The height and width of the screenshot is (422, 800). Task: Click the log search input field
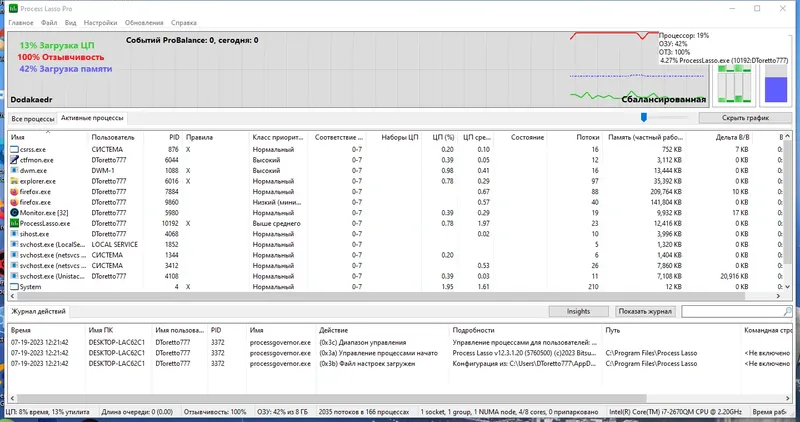(733, 311)
